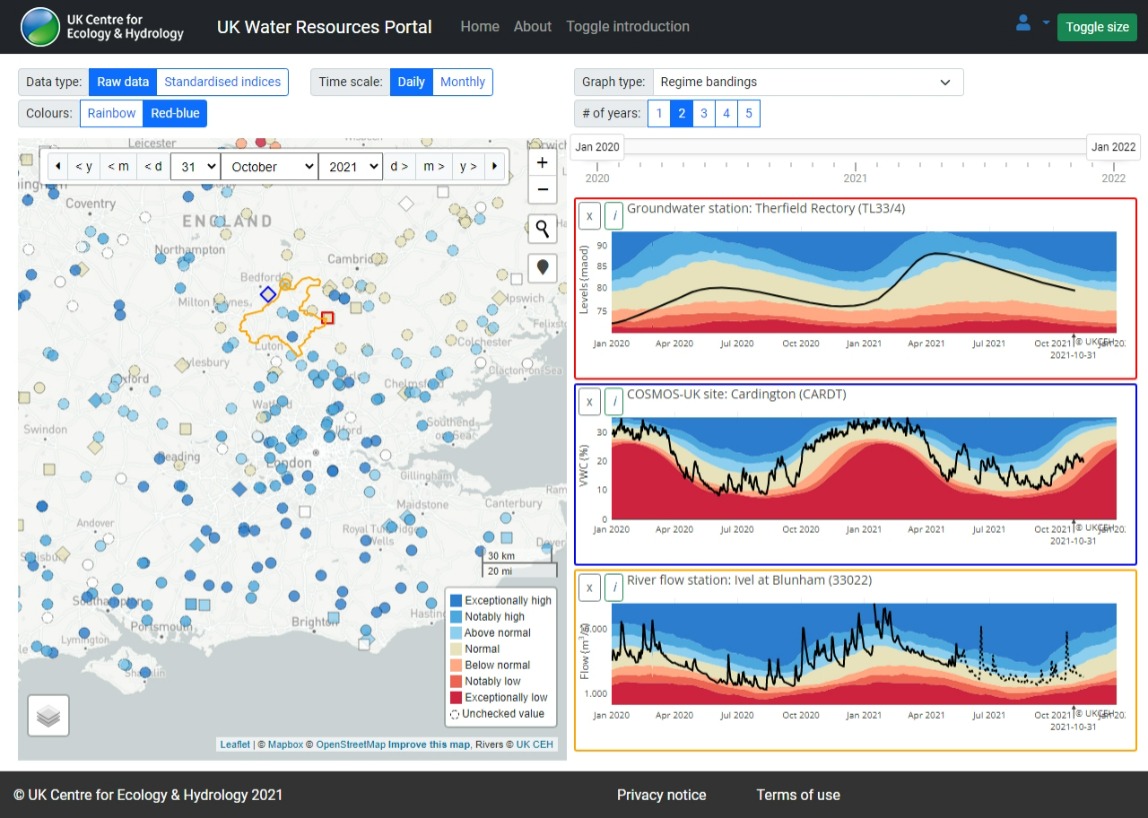Jump to first date with left arrow
Screen dimensions: 1148x818
pyautogui.click(x=58, y=166)
